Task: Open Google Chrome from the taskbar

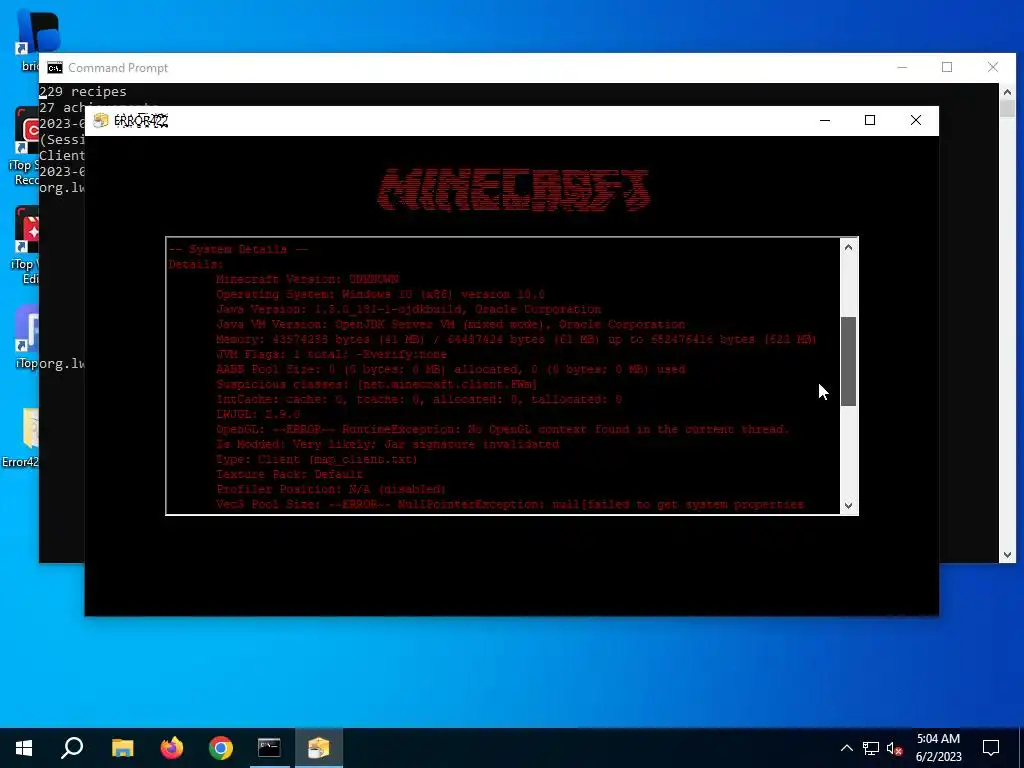Action: [x=221, y=748]
